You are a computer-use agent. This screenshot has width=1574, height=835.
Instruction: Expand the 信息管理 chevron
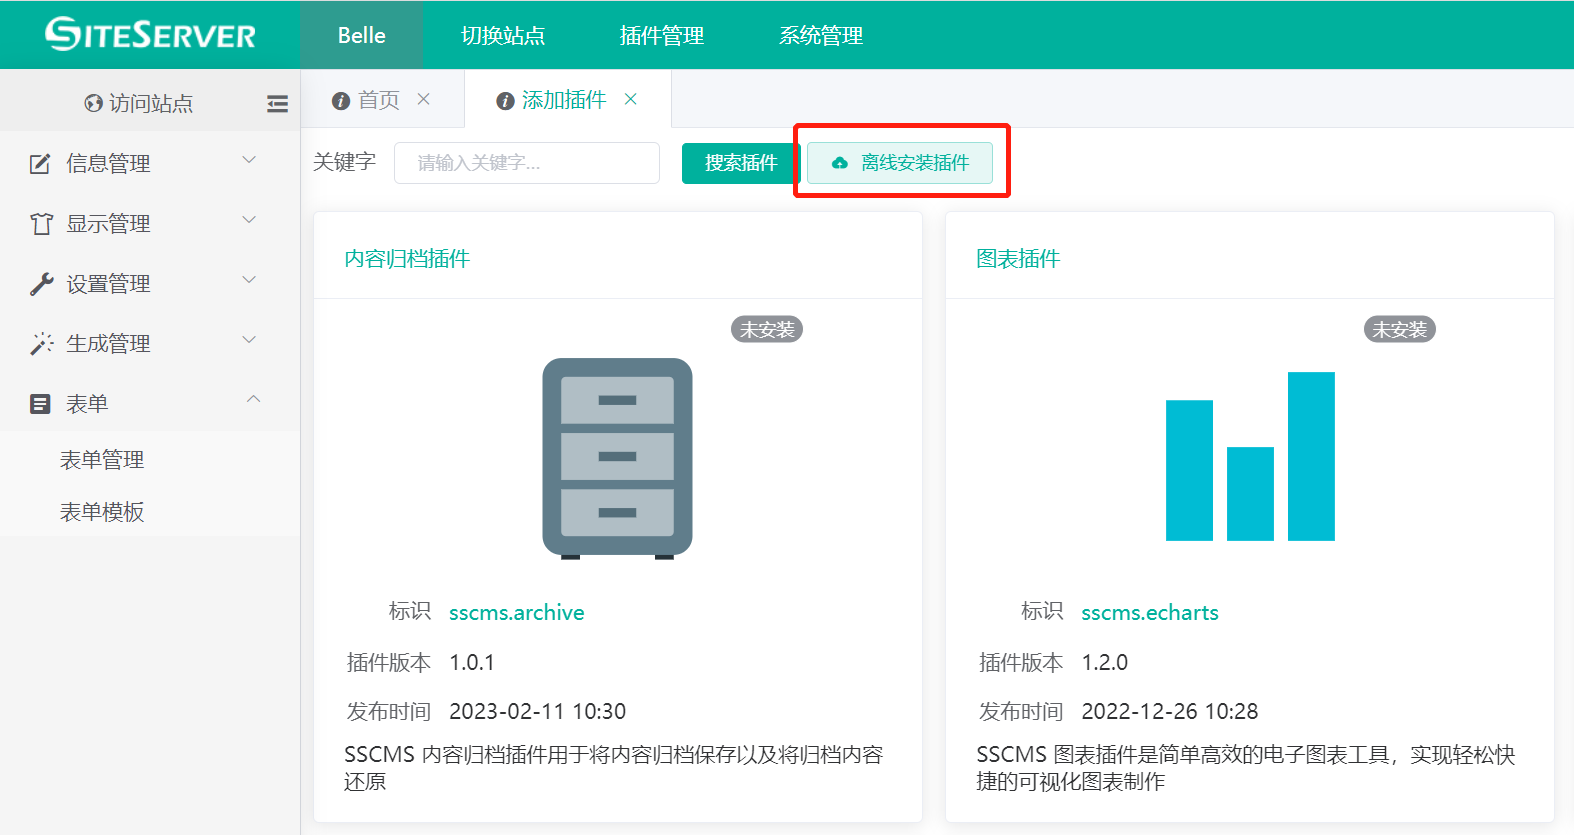coord(250,160)
